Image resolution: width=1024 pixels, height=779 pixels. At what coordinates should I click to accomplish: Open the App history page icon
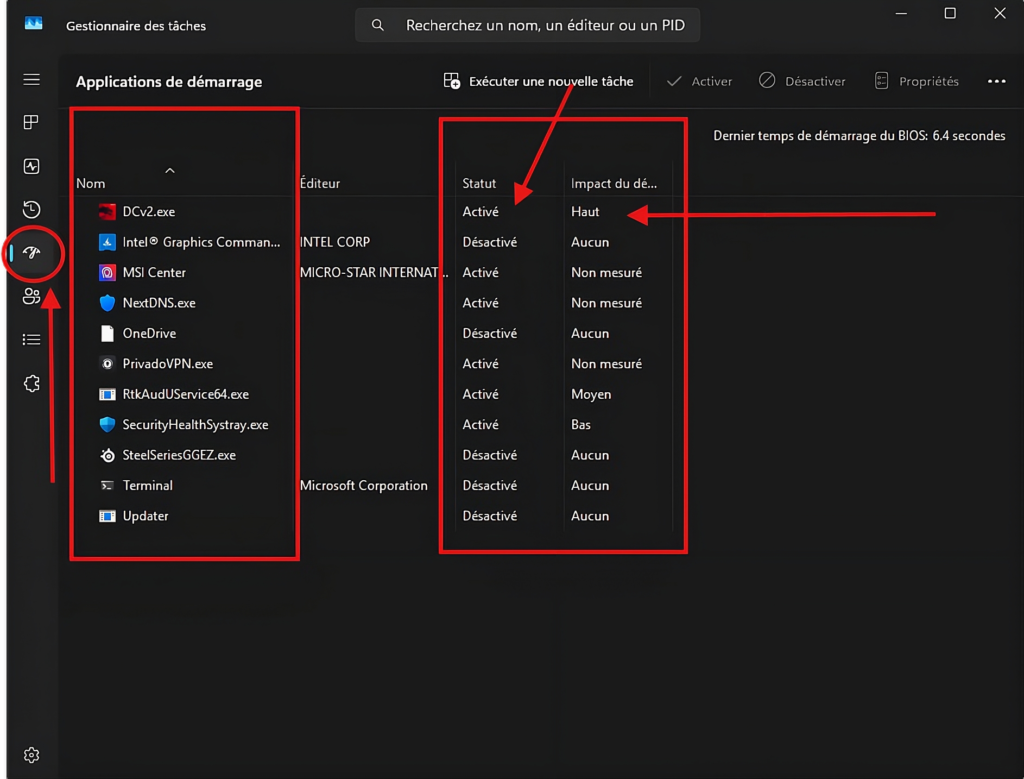click(x=31, y=210)
